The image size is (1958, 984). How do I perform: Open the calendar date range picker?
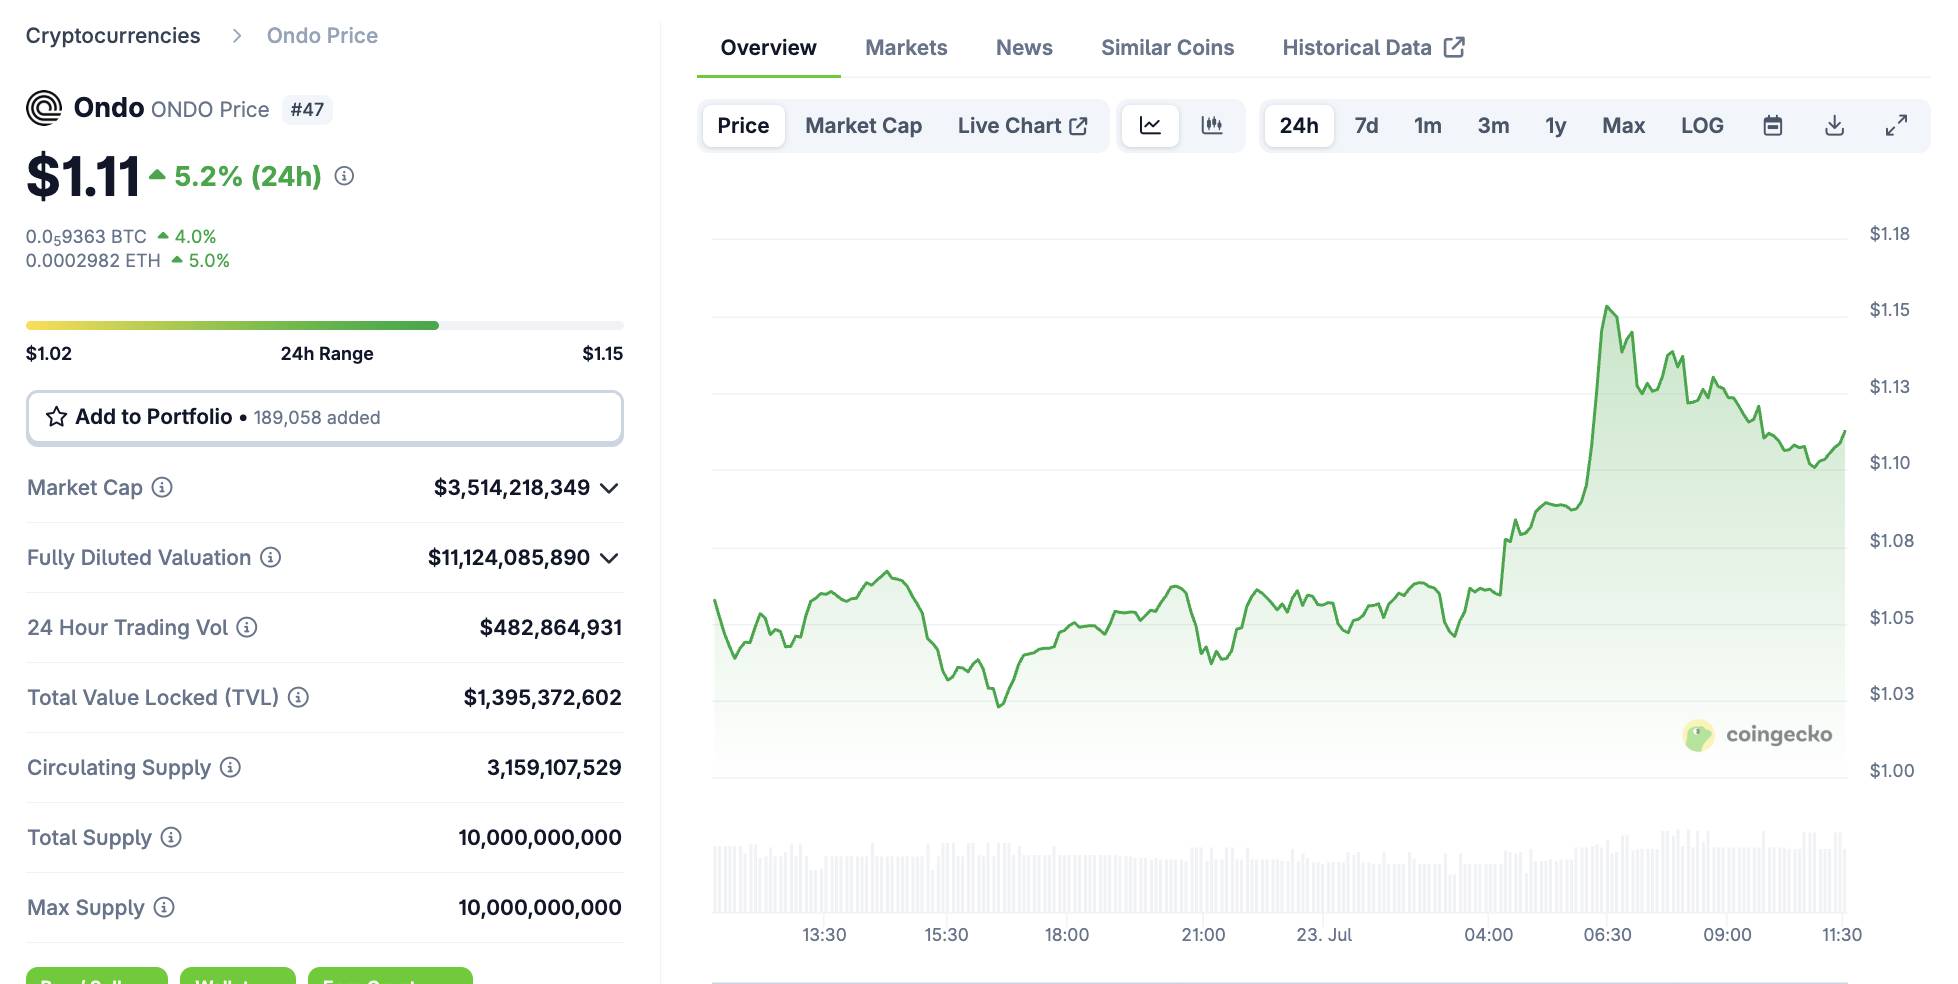(1773, 126)
